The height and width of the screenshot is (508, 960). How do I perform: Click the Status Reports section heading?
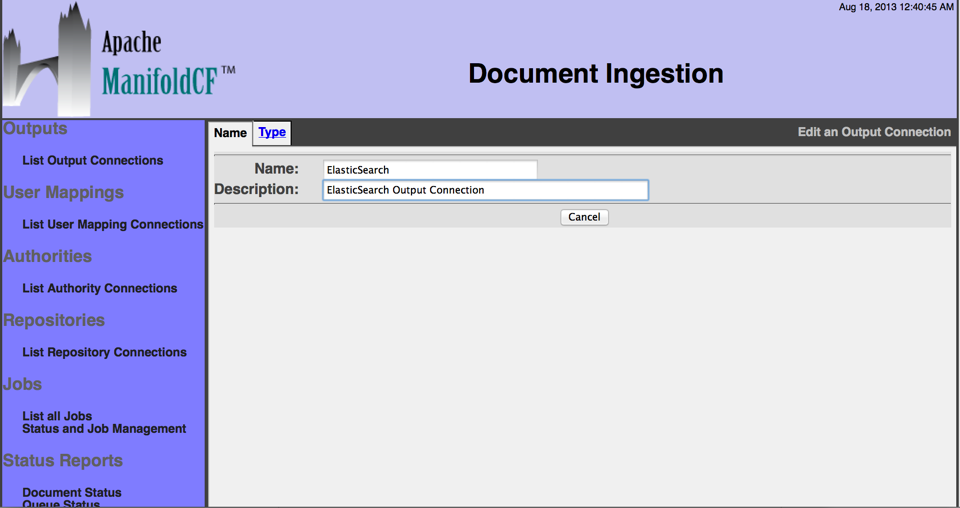pyautogui.click(x=63, y=460)
